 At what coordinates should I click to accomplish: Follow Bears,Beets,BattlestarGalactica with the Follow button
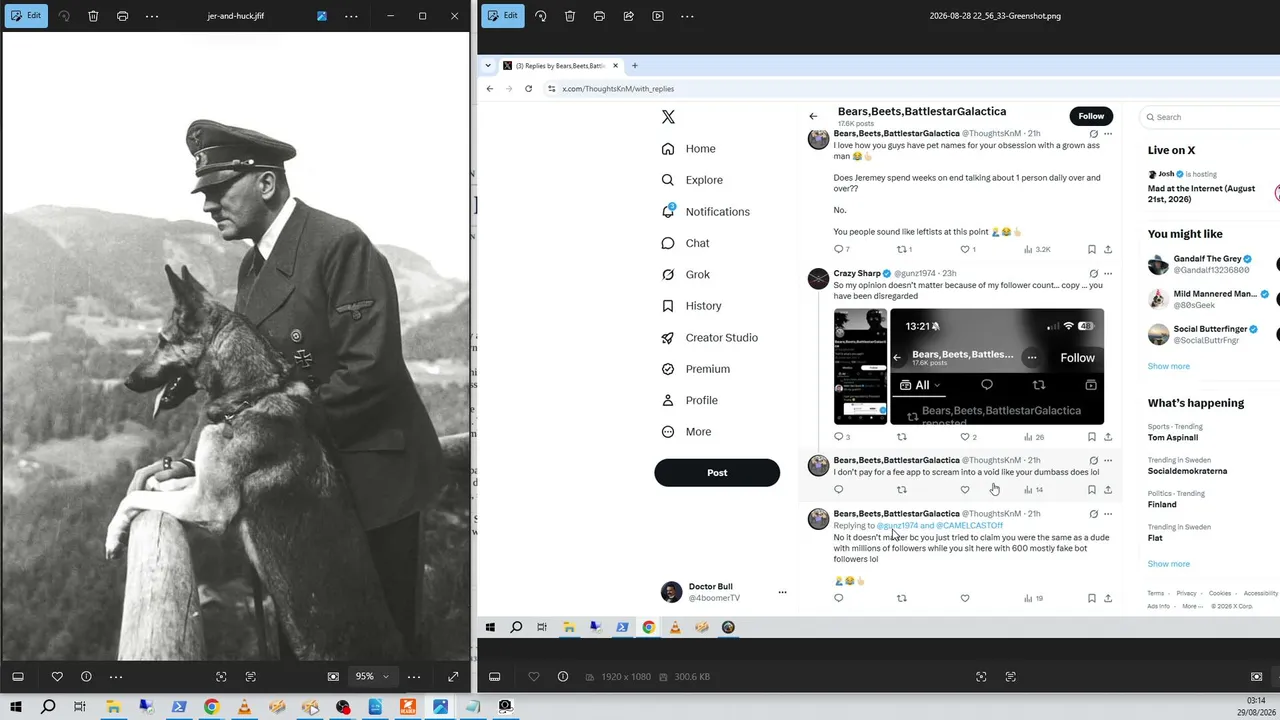point(1091,116)
